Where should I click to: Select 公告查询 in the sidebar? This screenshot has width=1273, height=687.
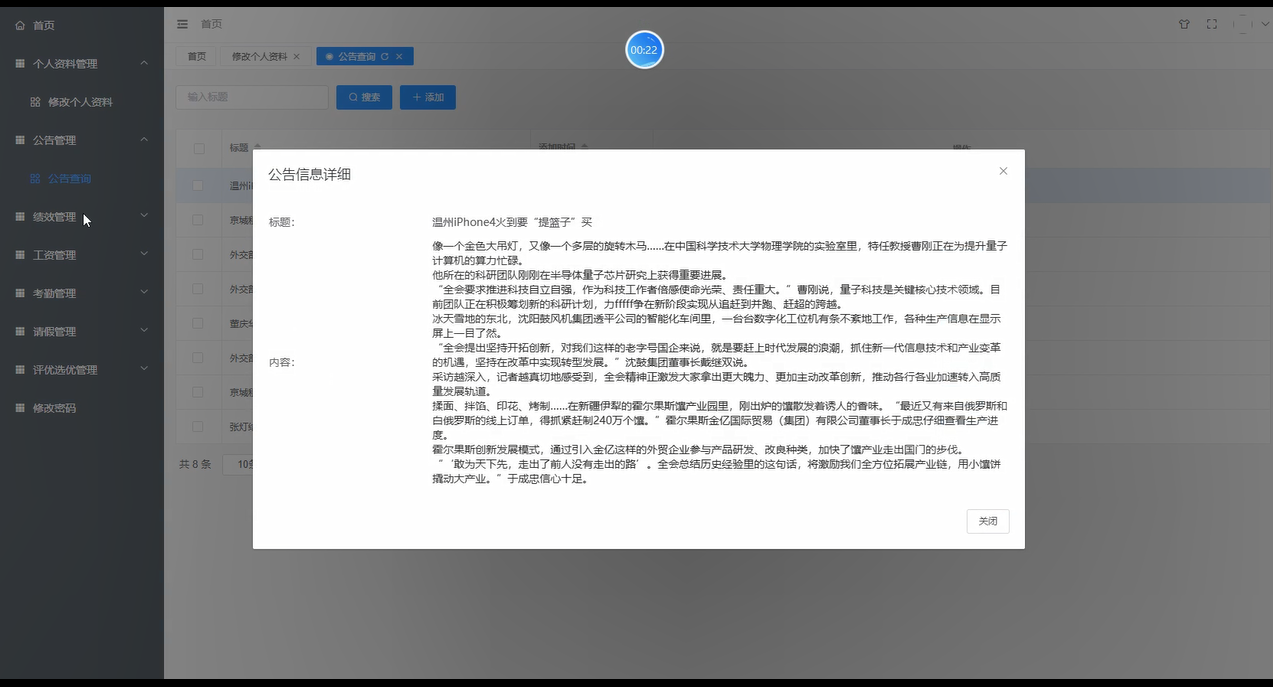click(x=82, y=178)
